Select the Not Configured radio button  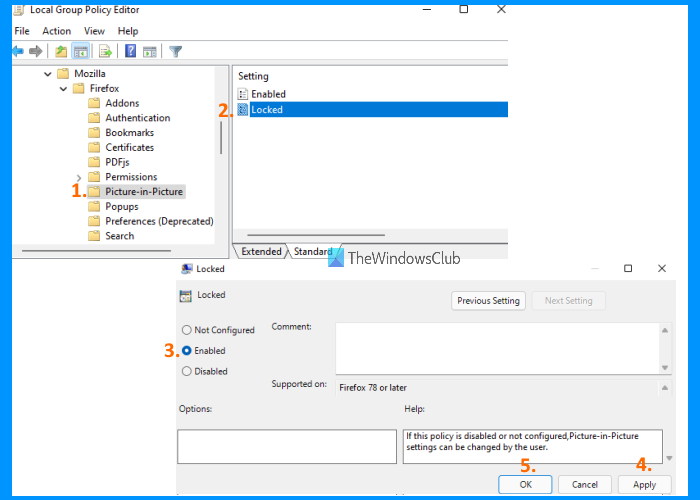pyautogui.click(x=187, y=330)
